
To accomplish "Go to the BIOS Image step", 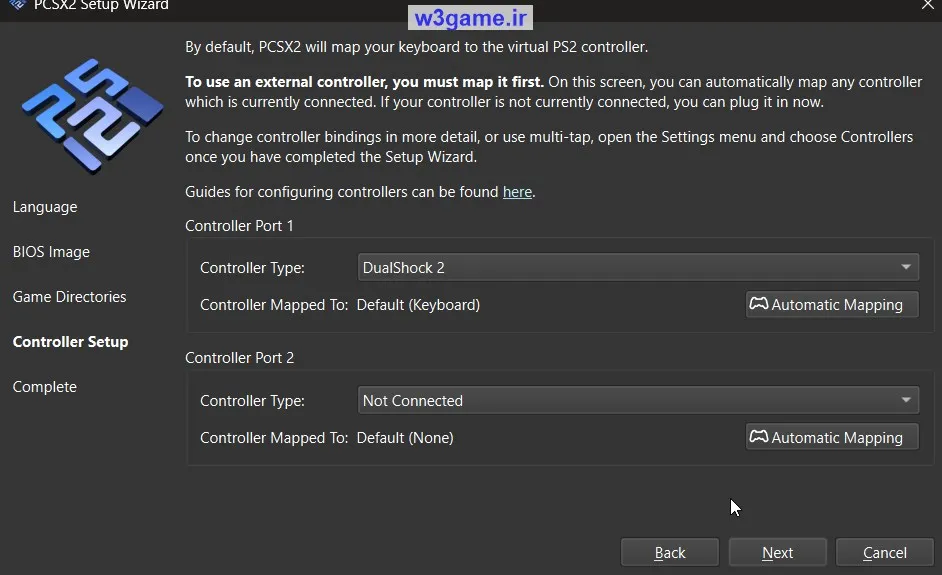I will click(x=51, y=252).
